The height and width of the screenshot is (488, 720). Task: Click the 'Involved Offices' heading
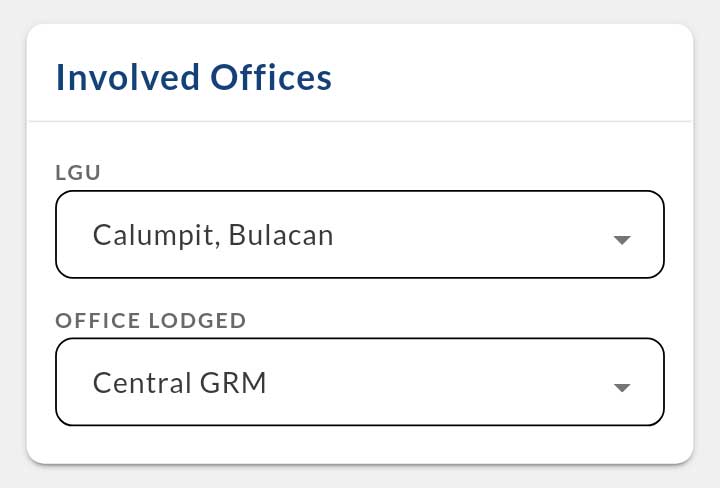193,77
